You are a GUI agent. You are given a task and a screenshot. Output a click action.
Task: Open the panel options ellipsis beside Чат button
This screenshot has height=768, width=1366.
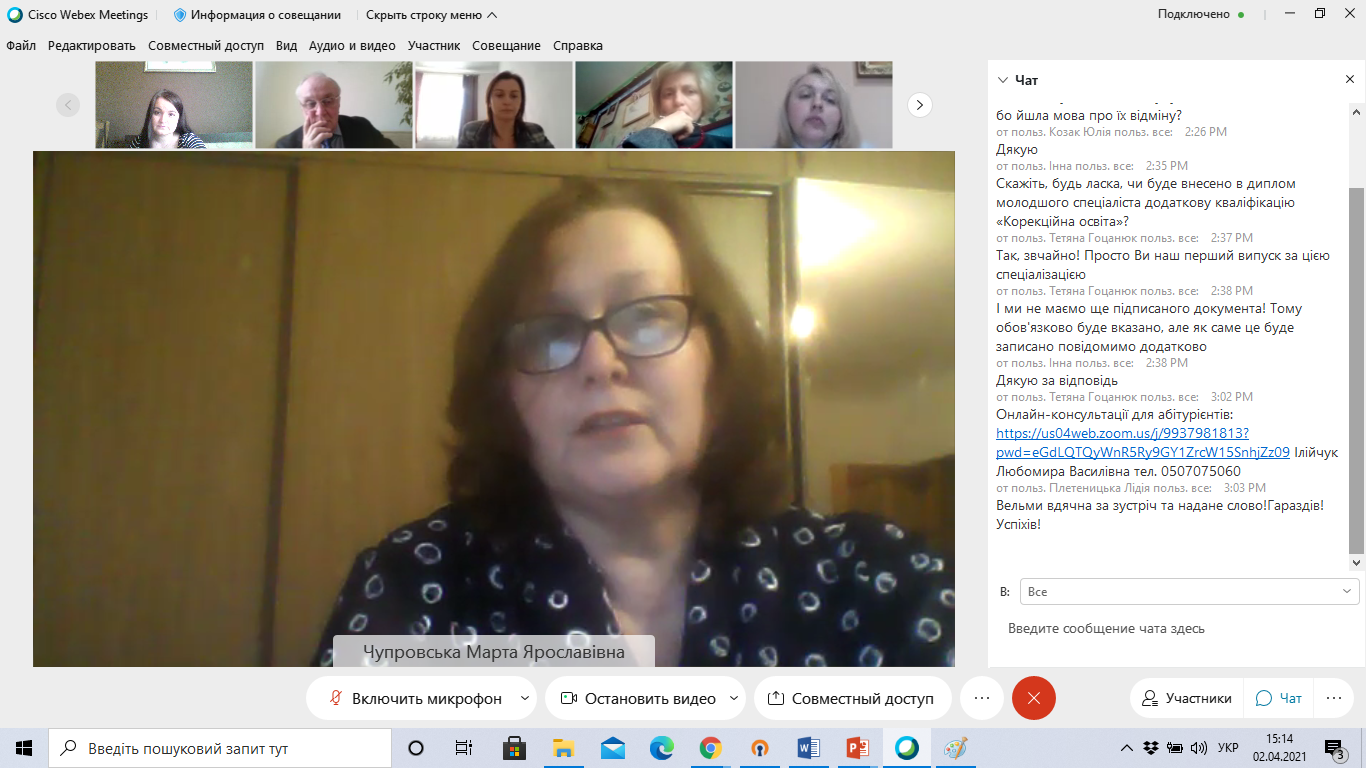(x=1332, y=698)
